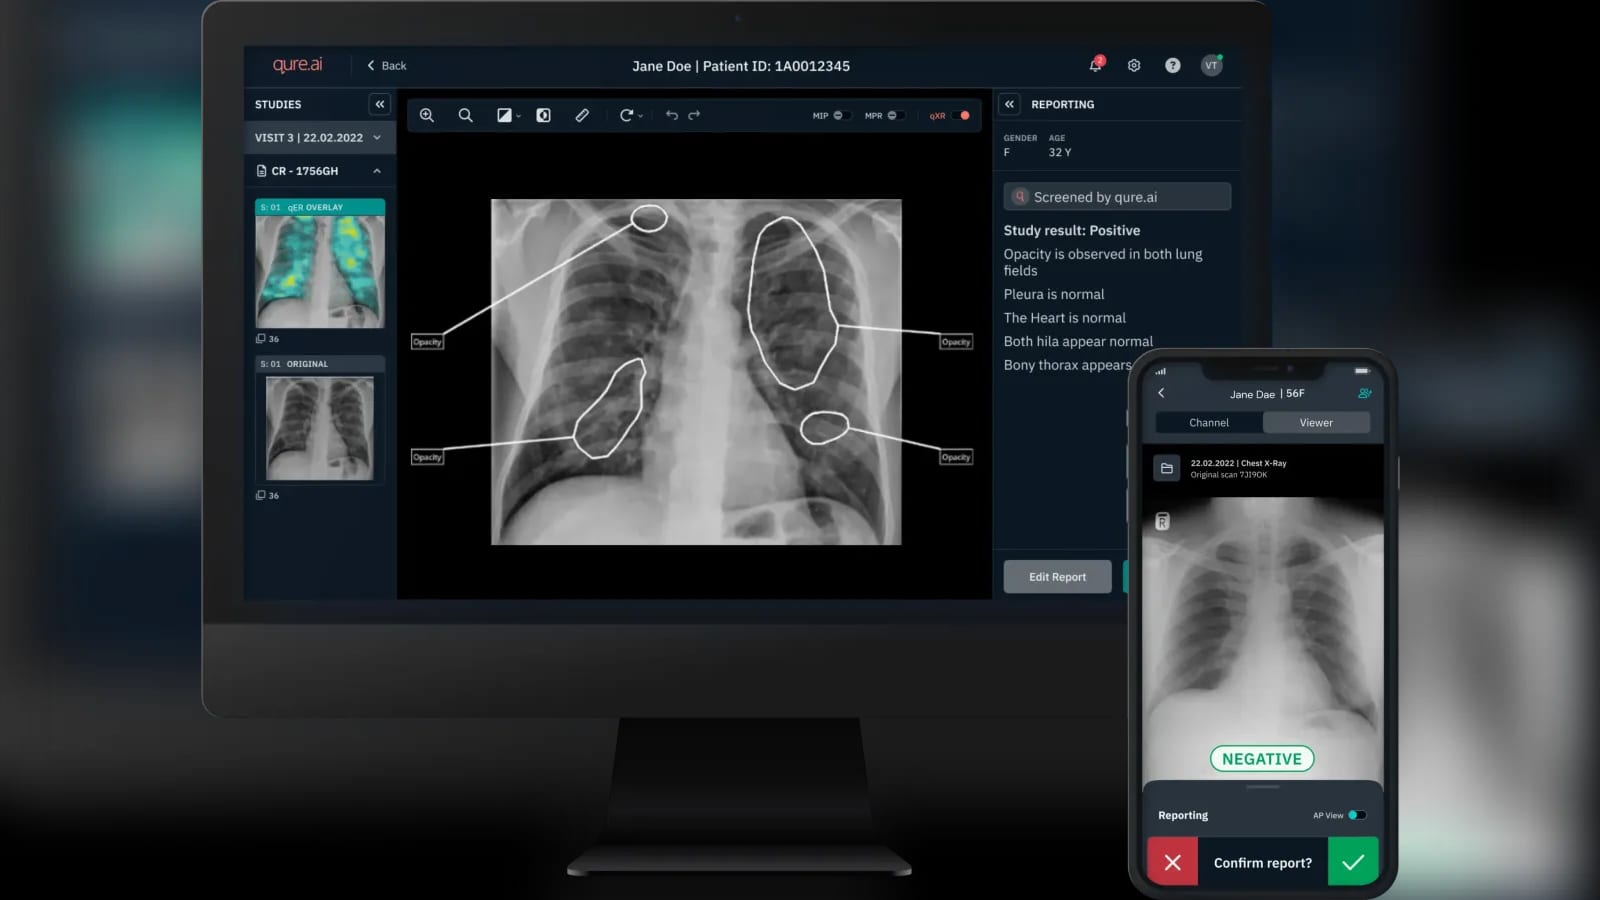Click the invert image tool
Viewport: 1600px width, 900px height.
tap(543, 115)
